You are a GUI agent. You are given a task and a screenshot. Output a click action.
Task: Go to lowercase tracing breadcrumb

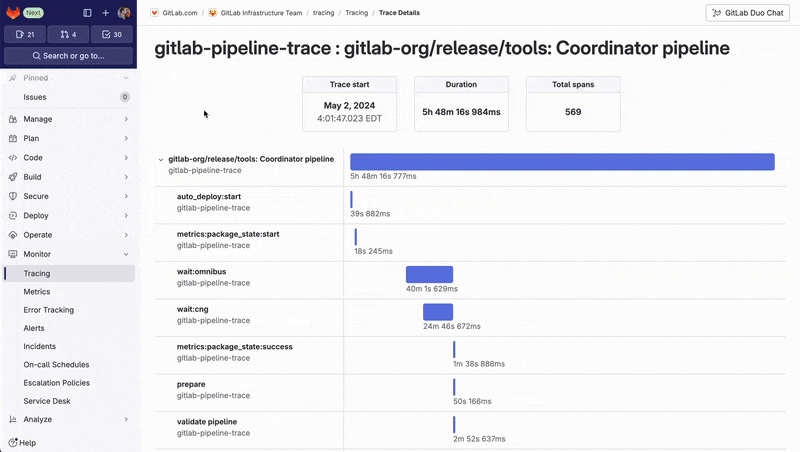(x=323, y=13)
